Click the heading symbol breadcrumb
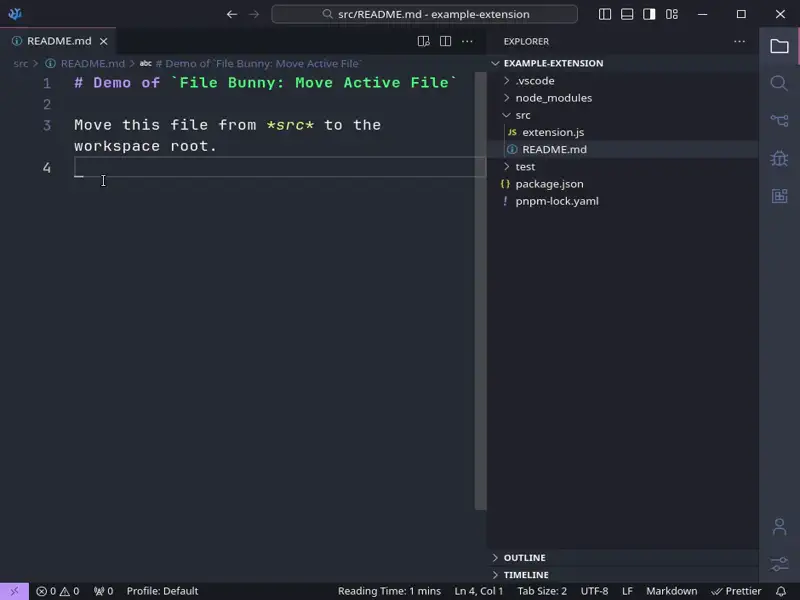 [x=251, y=64]
